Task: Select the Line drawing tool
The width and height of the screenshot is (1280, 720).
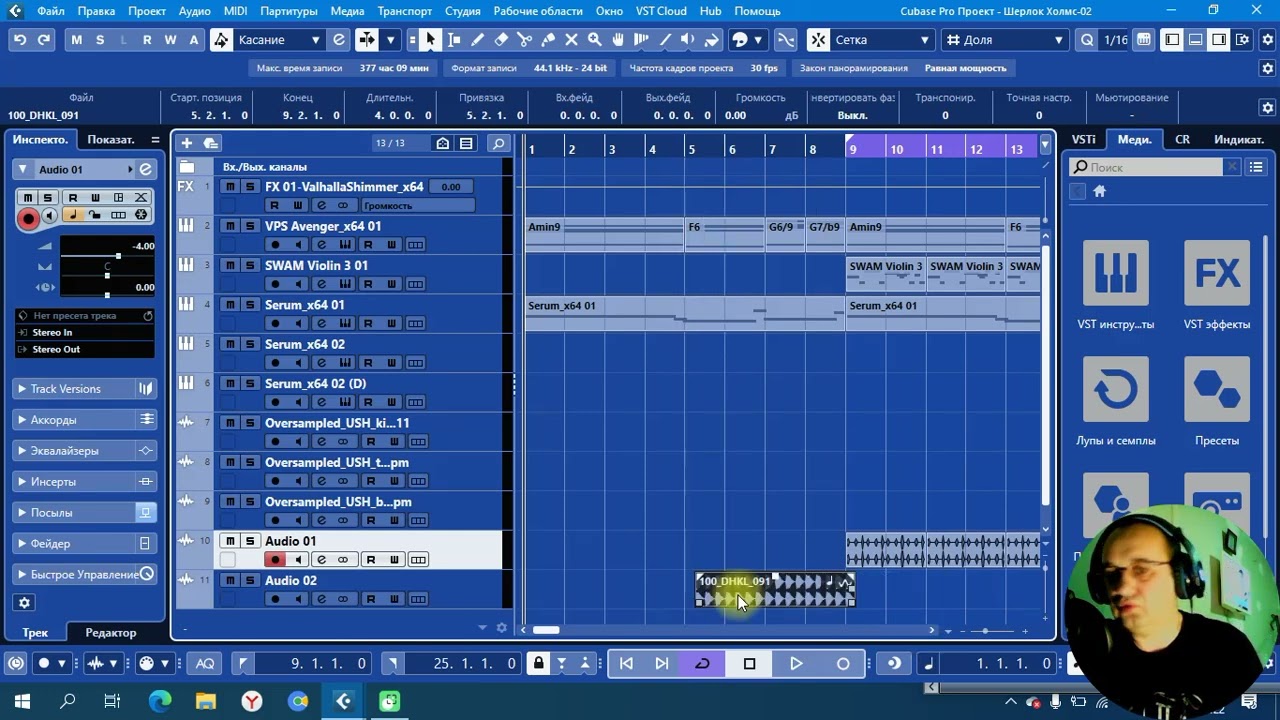Action: pyautogui.click(x=665, y=40)
